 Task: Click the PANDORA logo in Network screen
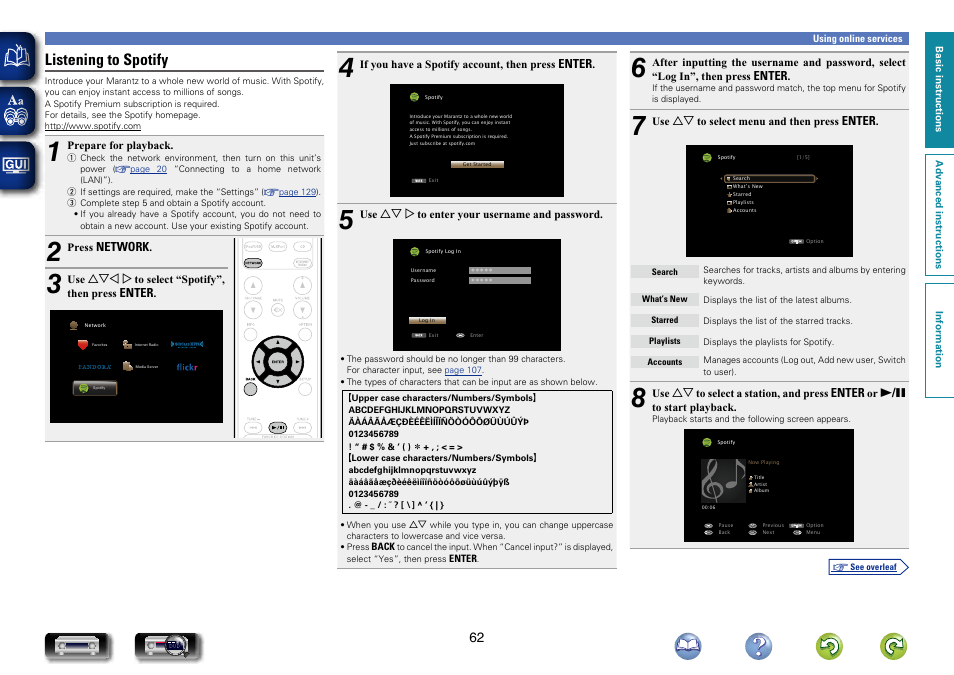[95, 367]
